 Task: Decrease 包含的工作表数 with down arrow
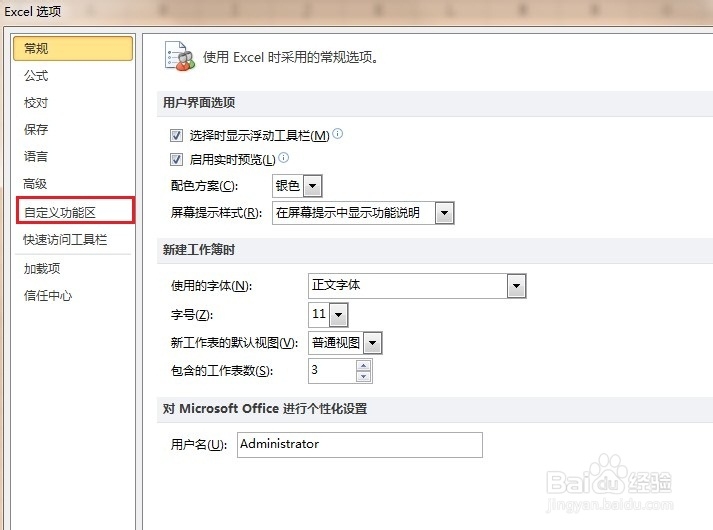(x=363, y=376)
